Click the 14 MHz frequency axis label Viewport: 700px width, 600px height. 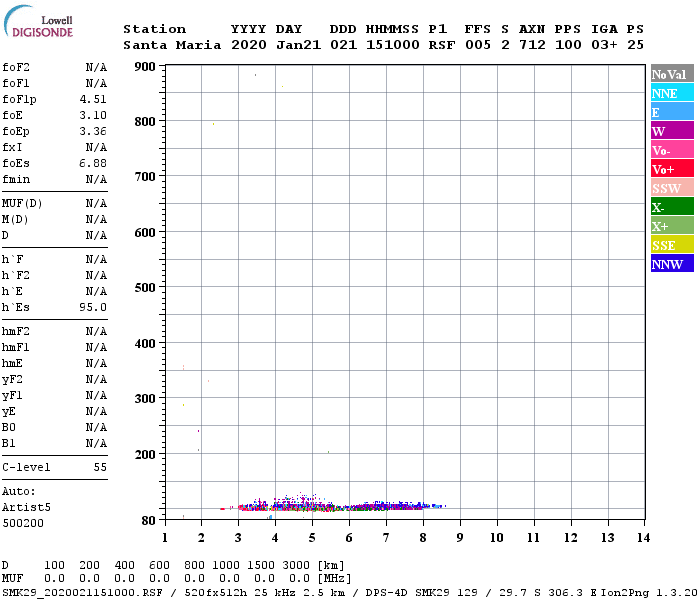click(x=643, y=538)
